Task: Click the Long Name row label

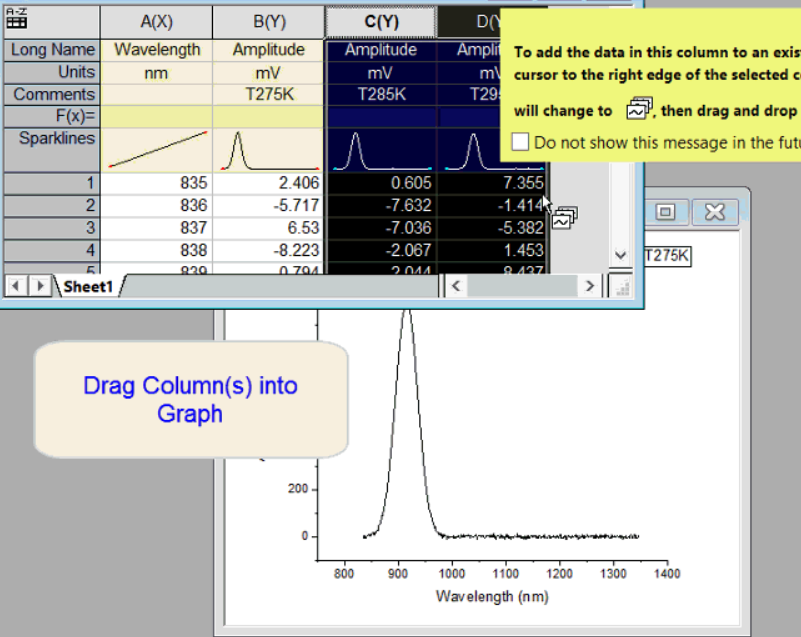Action: click(x=52, y=50)
